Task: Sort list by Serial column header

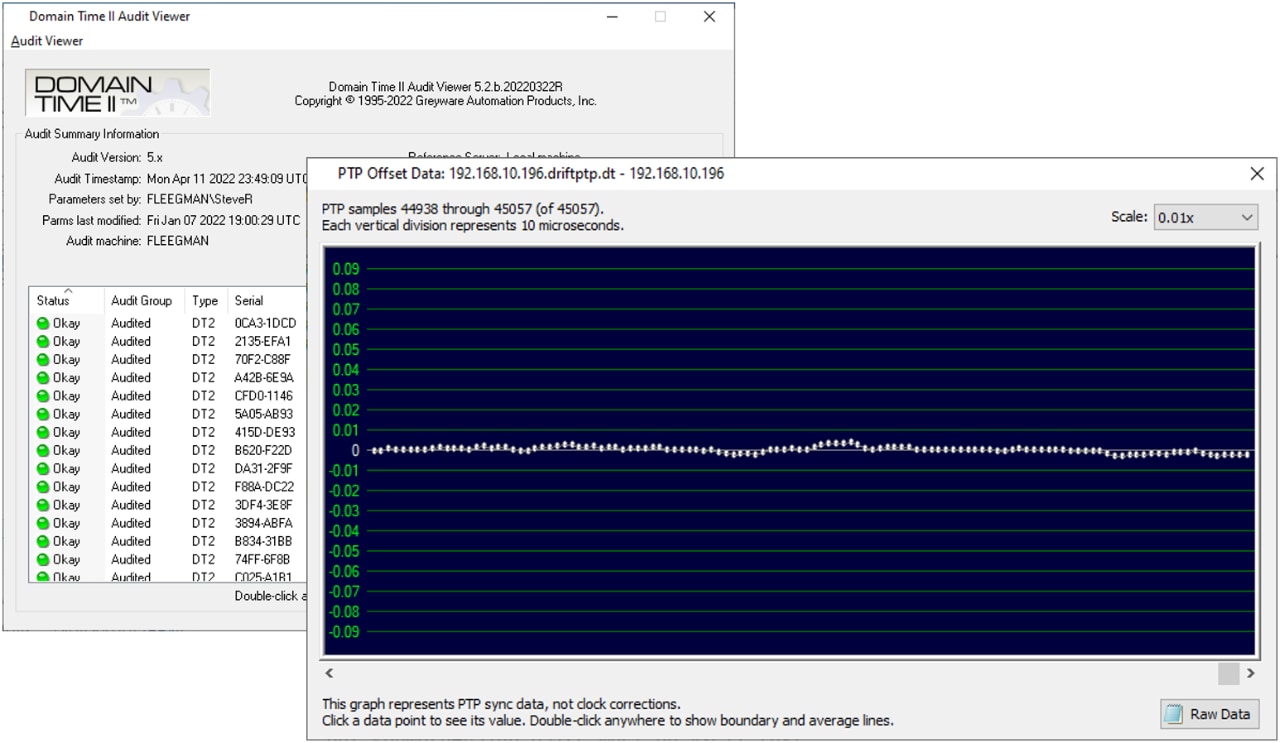Action: [249, 301]
